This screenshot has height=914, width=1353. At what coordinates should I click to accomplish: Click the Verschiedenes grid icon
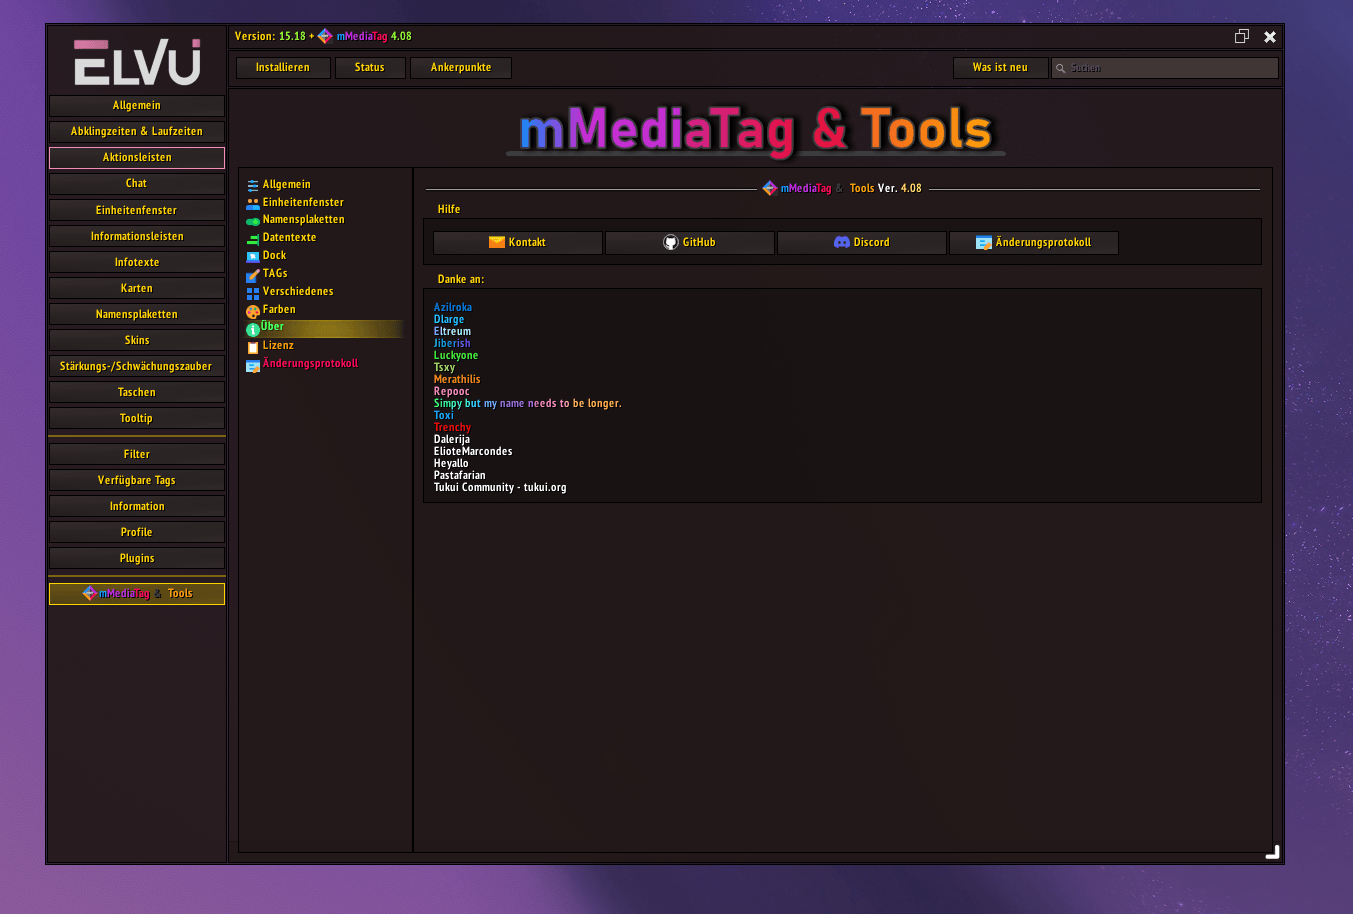point(253,293)
